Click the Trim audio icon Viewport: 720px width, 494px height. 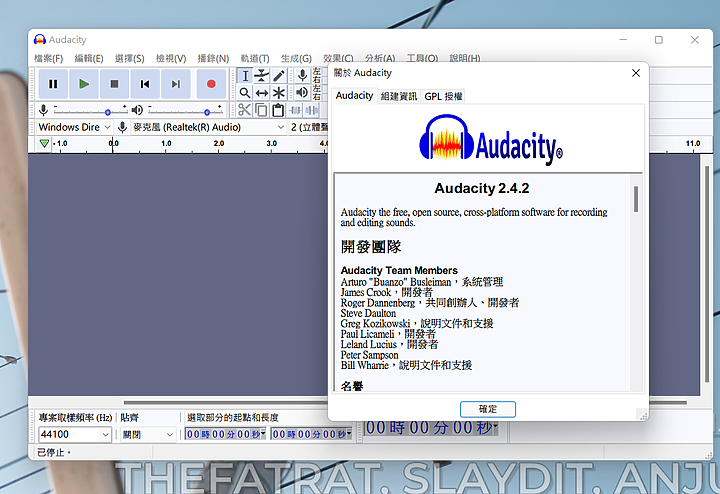pyautogui.click(x=295, y=110)
